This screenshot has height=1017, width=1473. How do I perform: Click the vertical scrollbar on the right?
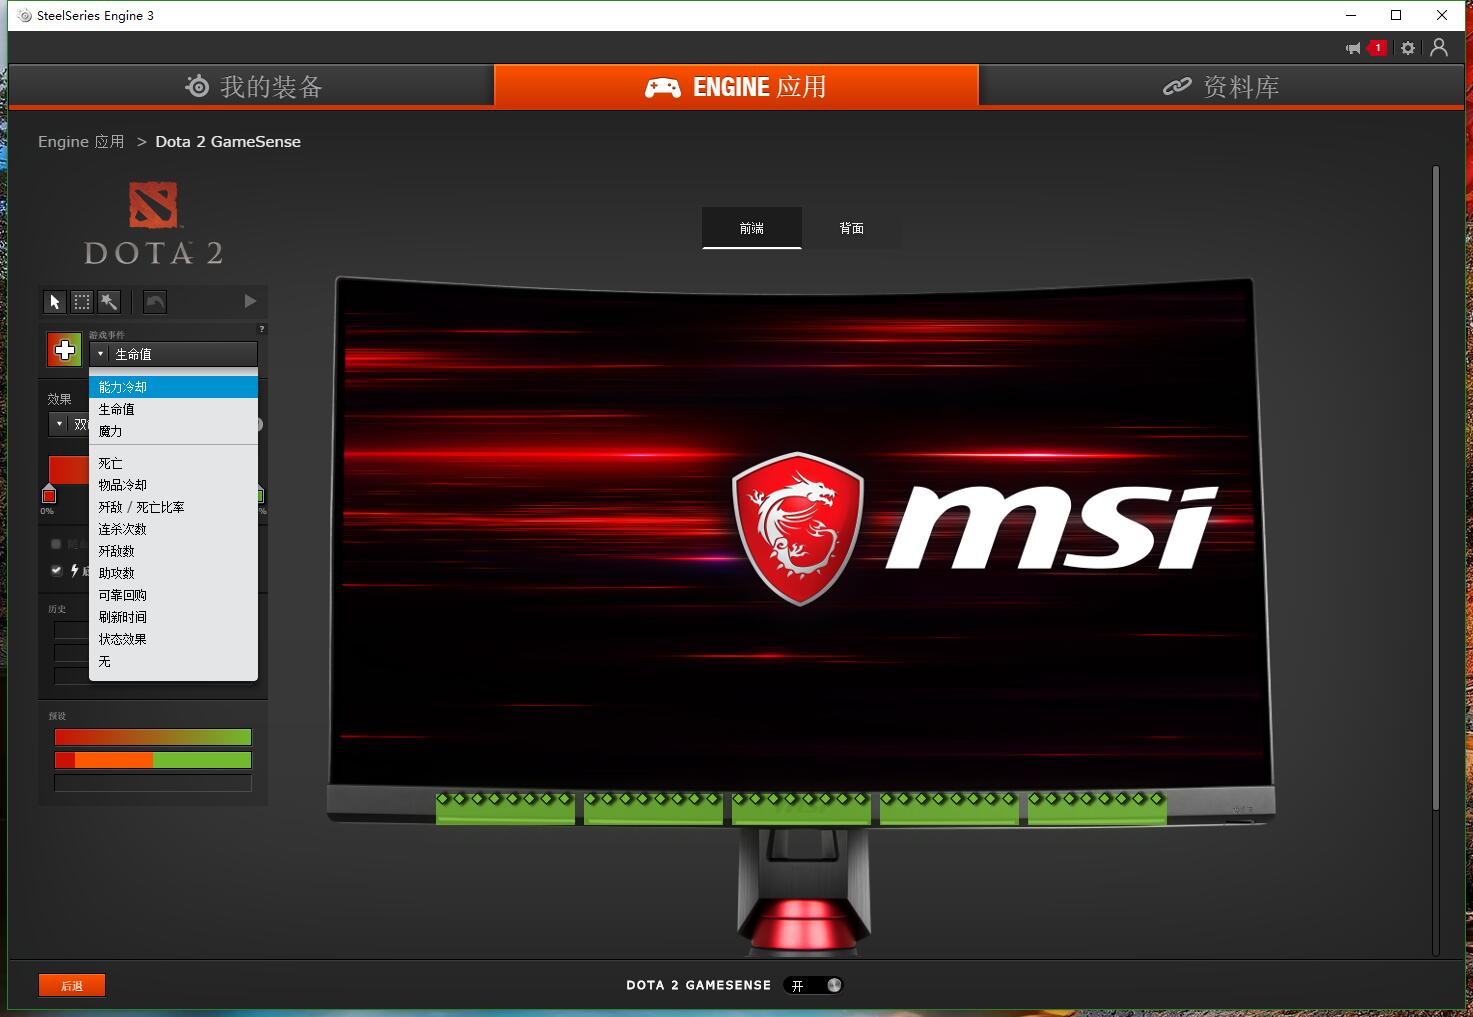click(1436, 488)
